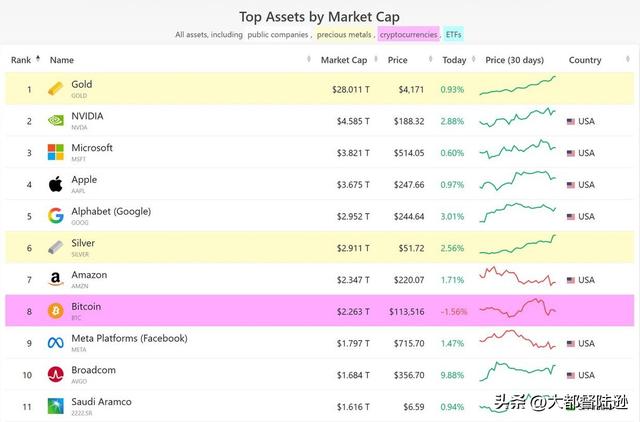Image resolution: width=640 pixels, height=422 pixels.
Task: Open the Saudi Aramco asset link
Action: [102, 402]
